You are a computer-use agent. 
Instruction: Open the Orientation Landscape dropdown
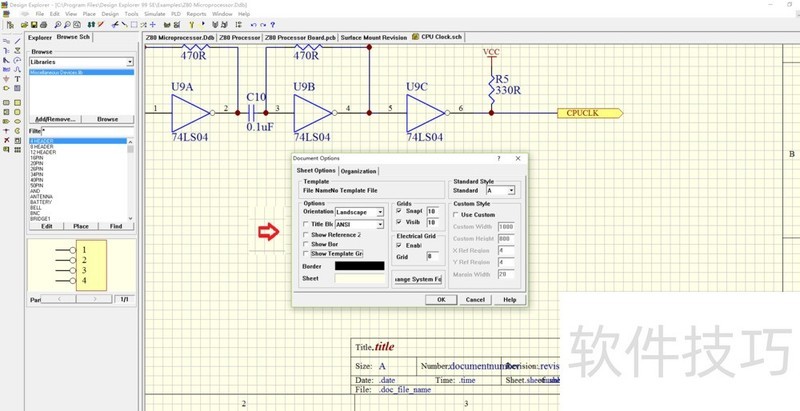click(380, 212)
